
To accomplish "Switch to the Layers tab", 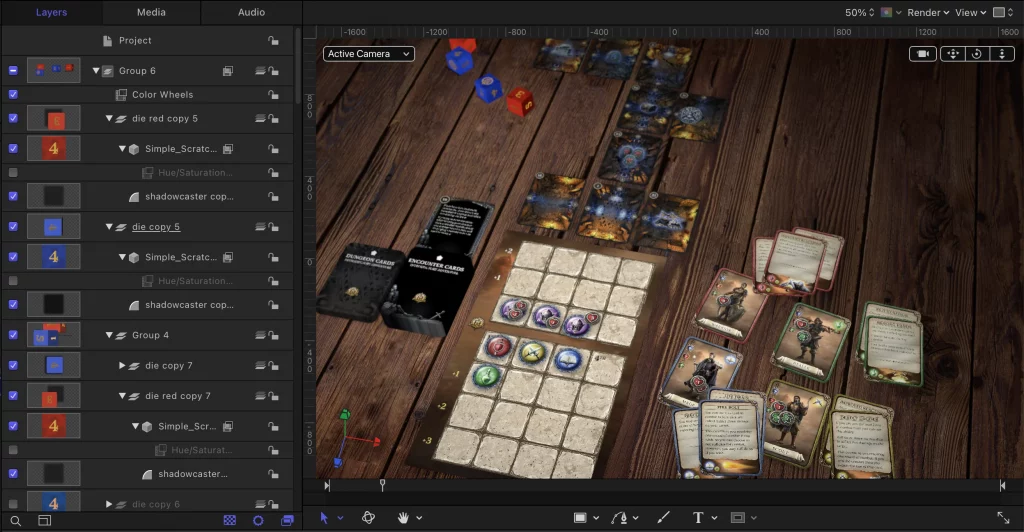I will tap(52, 12).
